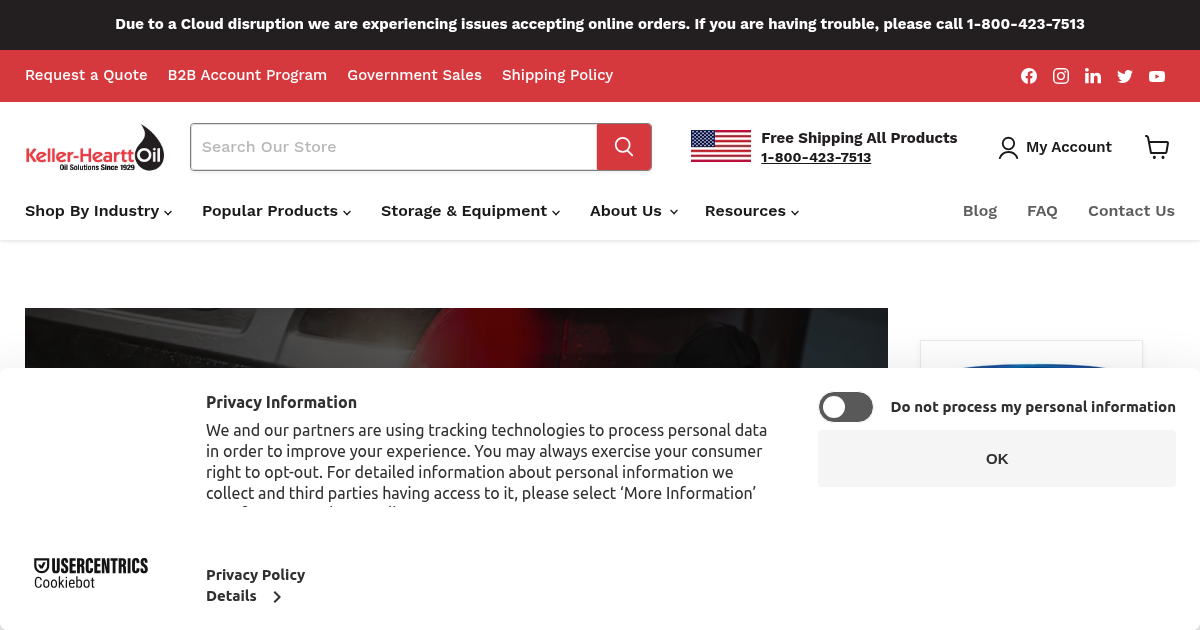Expand the cookie banner Details chevron

(x=277, y=597)
